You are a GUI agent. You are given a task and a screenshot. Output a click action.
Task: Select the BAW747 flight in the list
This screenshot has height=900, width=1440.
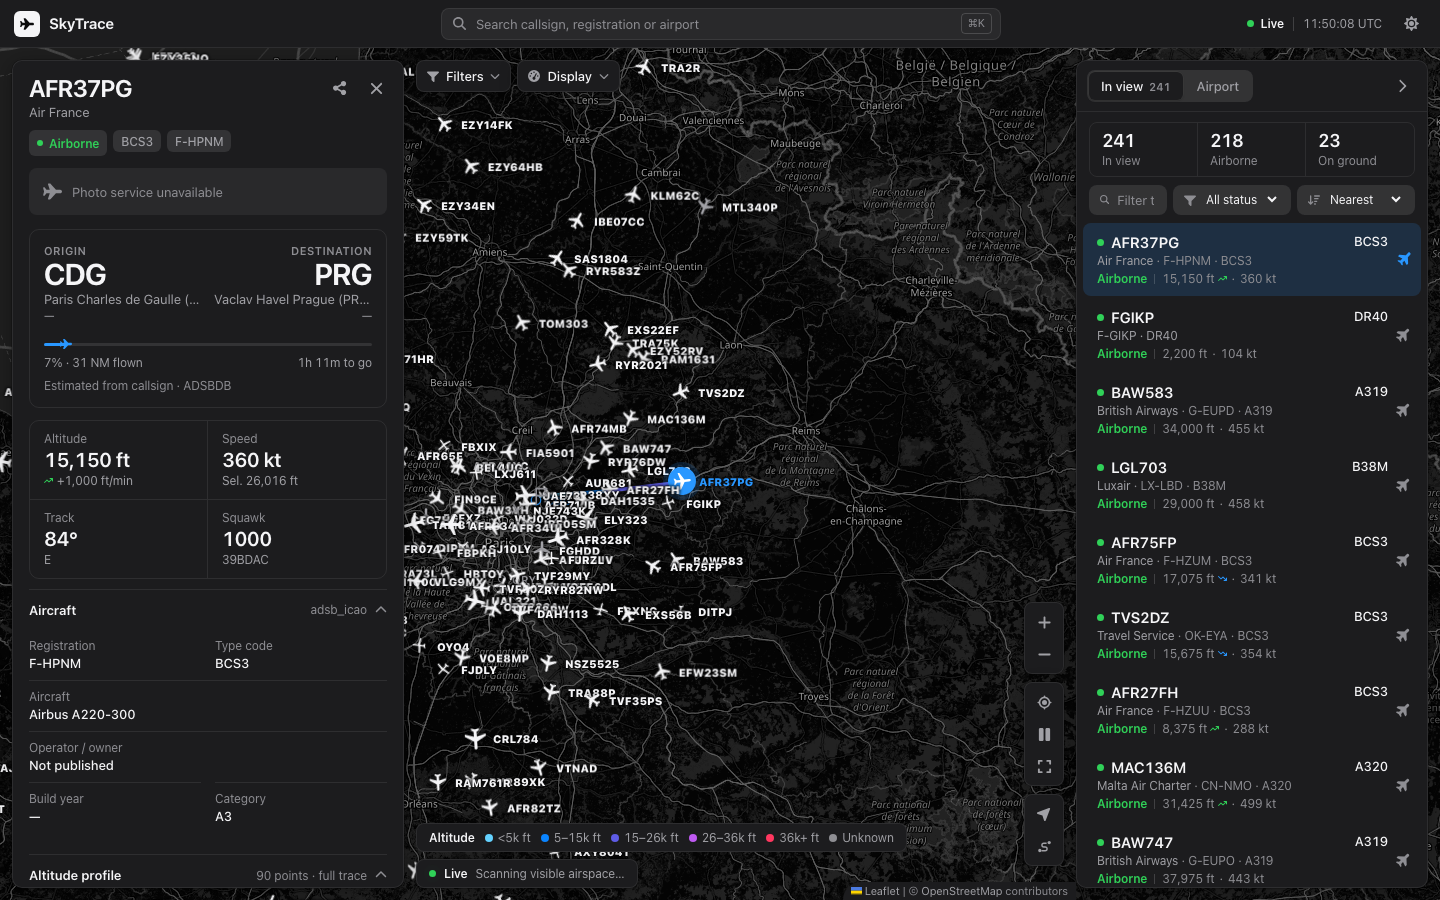click(x=1252, y=860)
